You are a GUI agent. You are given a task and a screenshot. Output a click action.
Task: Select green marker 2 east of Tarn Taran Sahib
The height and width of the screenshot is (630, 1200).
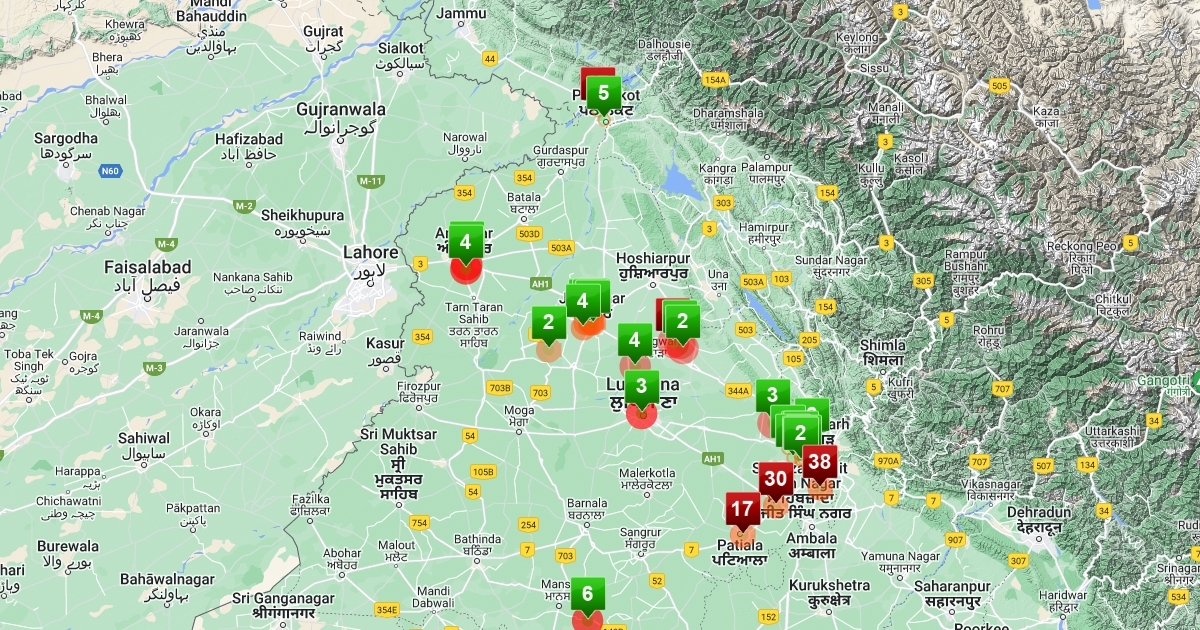tap(548, 324)
